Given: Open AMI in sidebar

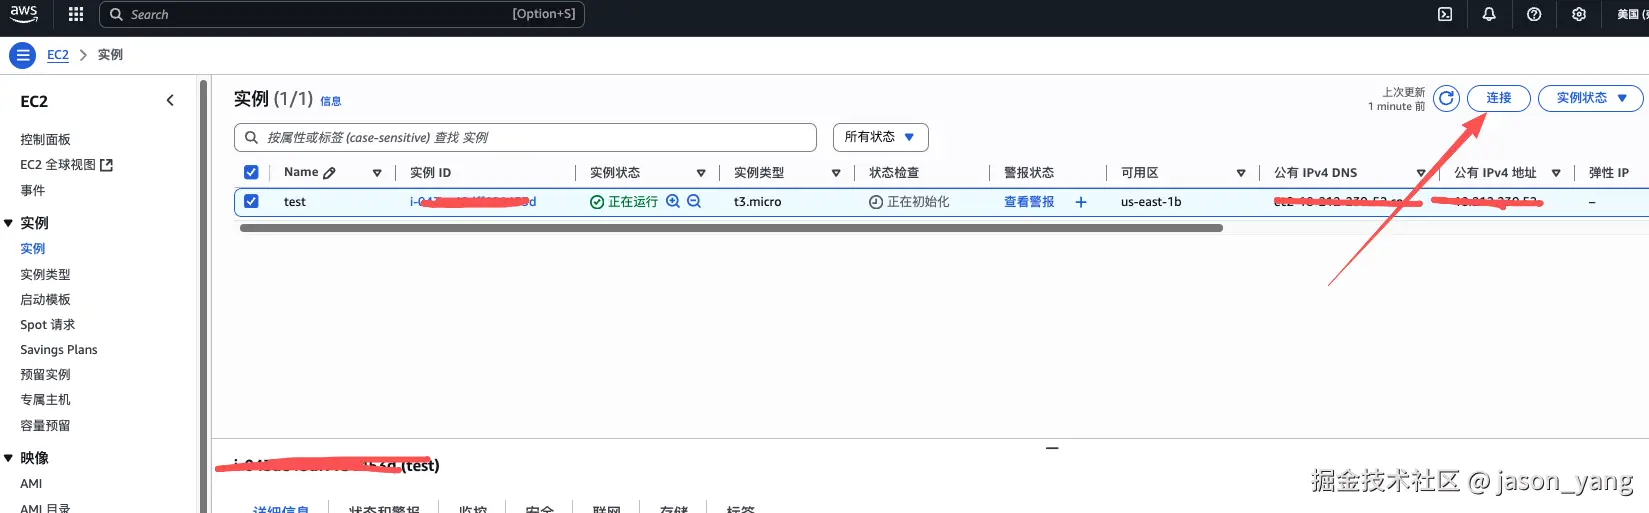Looking at the screenshot, I should (x=31, y=483).
